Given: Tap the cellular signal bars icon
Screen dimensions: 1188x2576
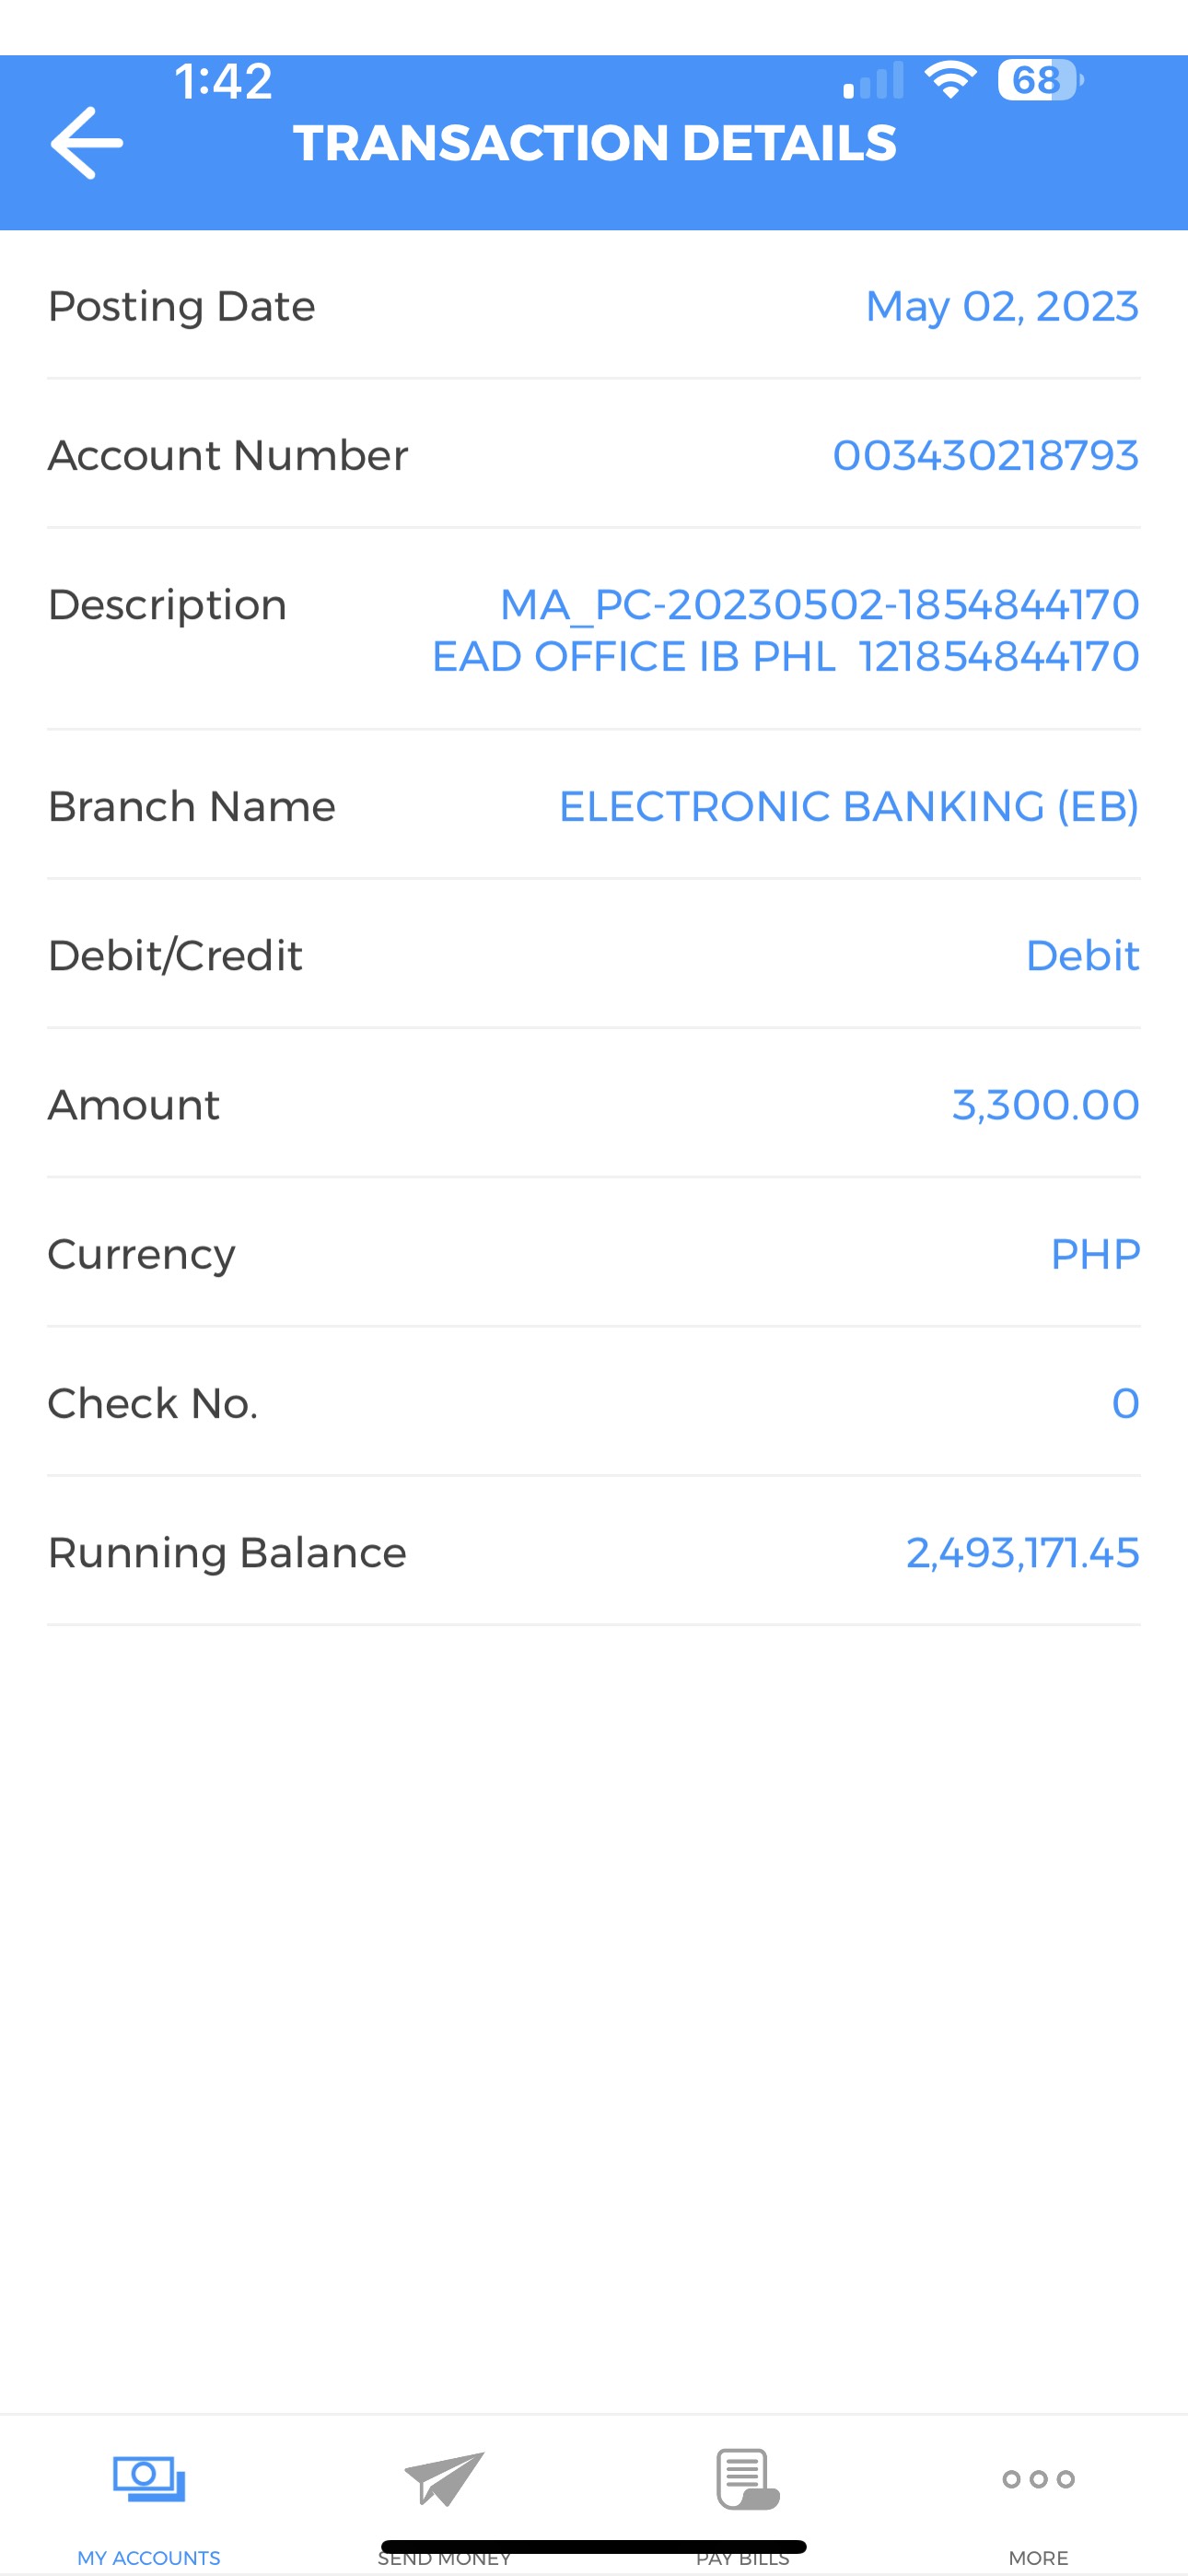Looking at the screenshot, I should click(x=873, y=81).
